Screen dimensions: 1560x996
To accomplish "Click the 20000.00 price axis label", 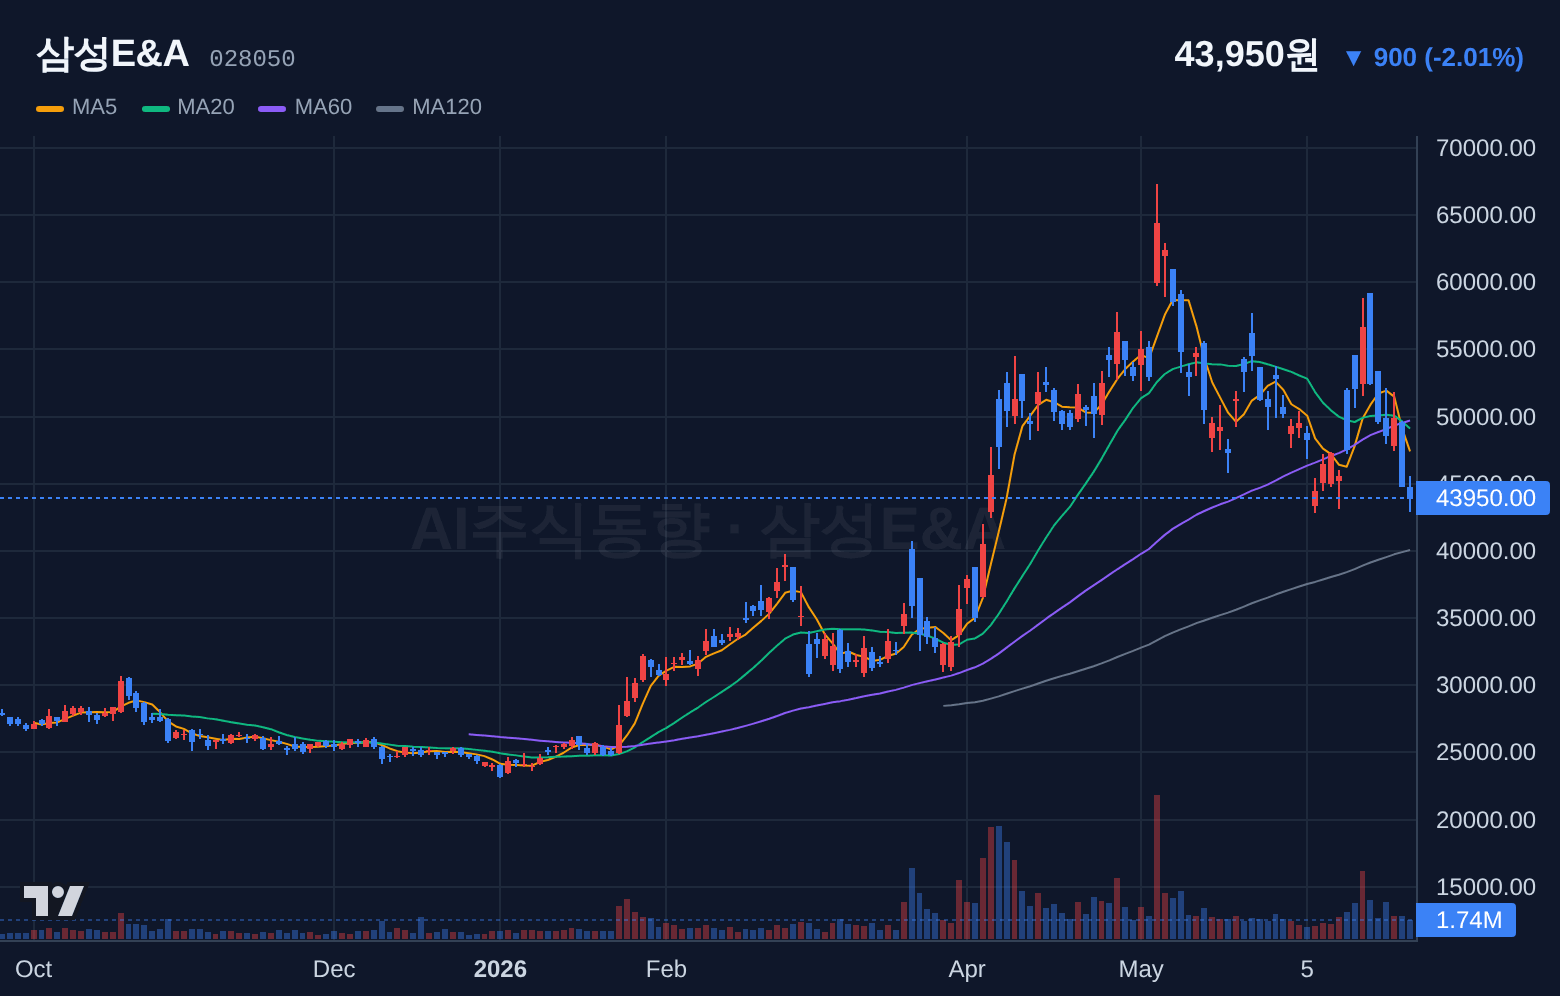I will click(x=1485, y=820).
